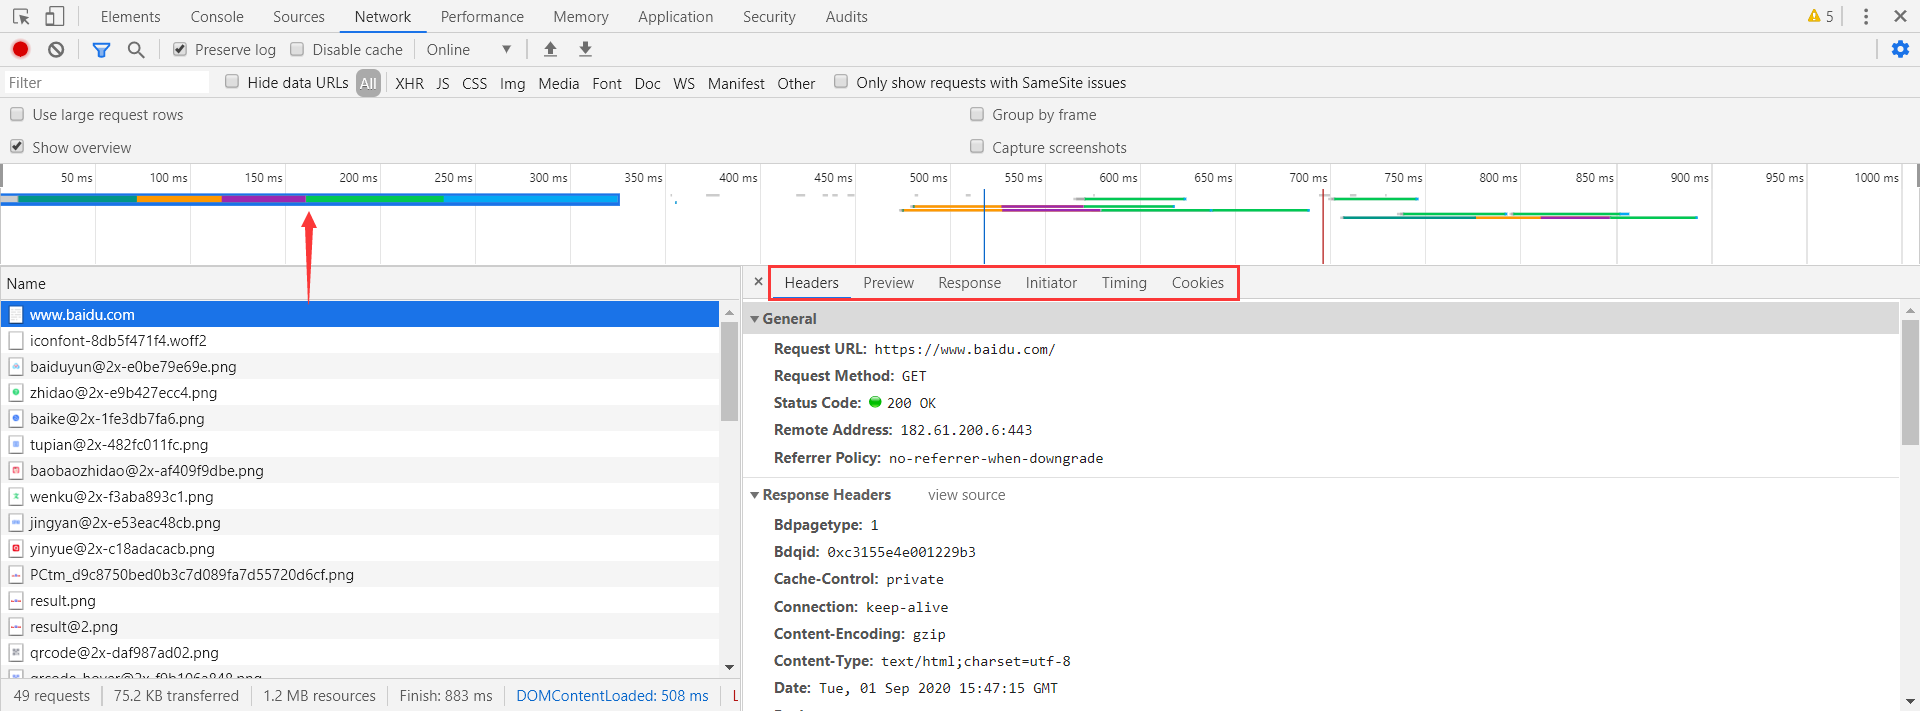
Task: Open the network search magnifier icon
Action: coord(136,49)
